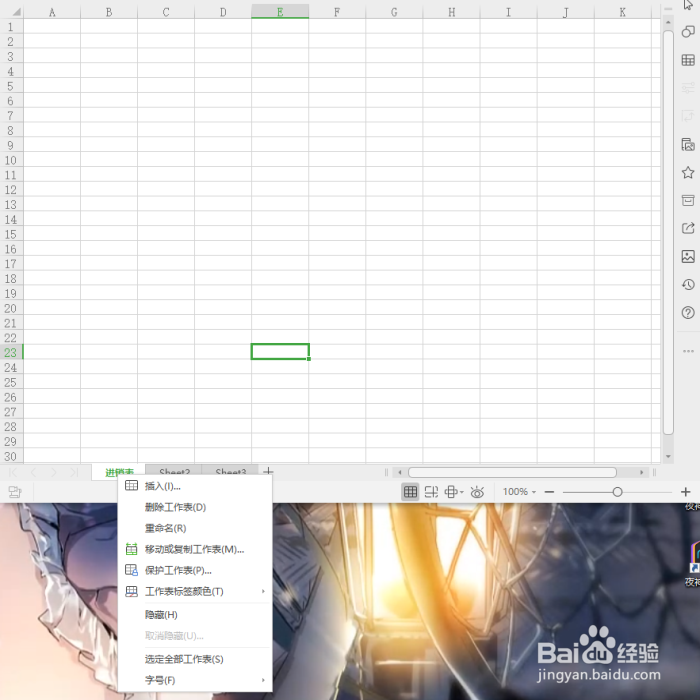Click the horizontal scrollbar right arrow
This screenshot has width=700, height=700.
click(x=642, y=472)
